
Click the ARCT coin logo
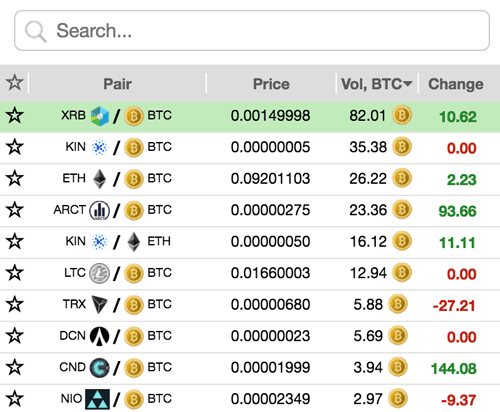[99, 210]
